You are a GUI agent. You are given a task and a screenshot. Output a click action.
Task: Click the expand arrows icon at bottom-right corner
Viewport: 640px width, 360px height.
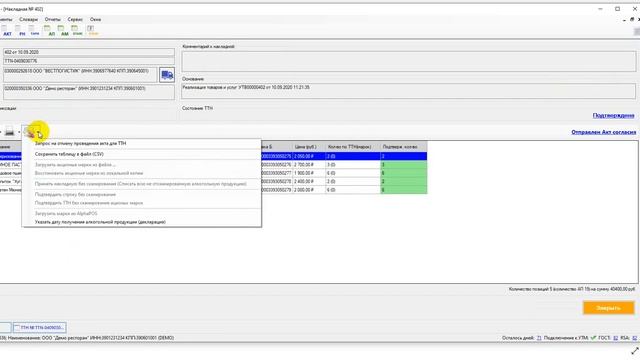pos(635,351)
